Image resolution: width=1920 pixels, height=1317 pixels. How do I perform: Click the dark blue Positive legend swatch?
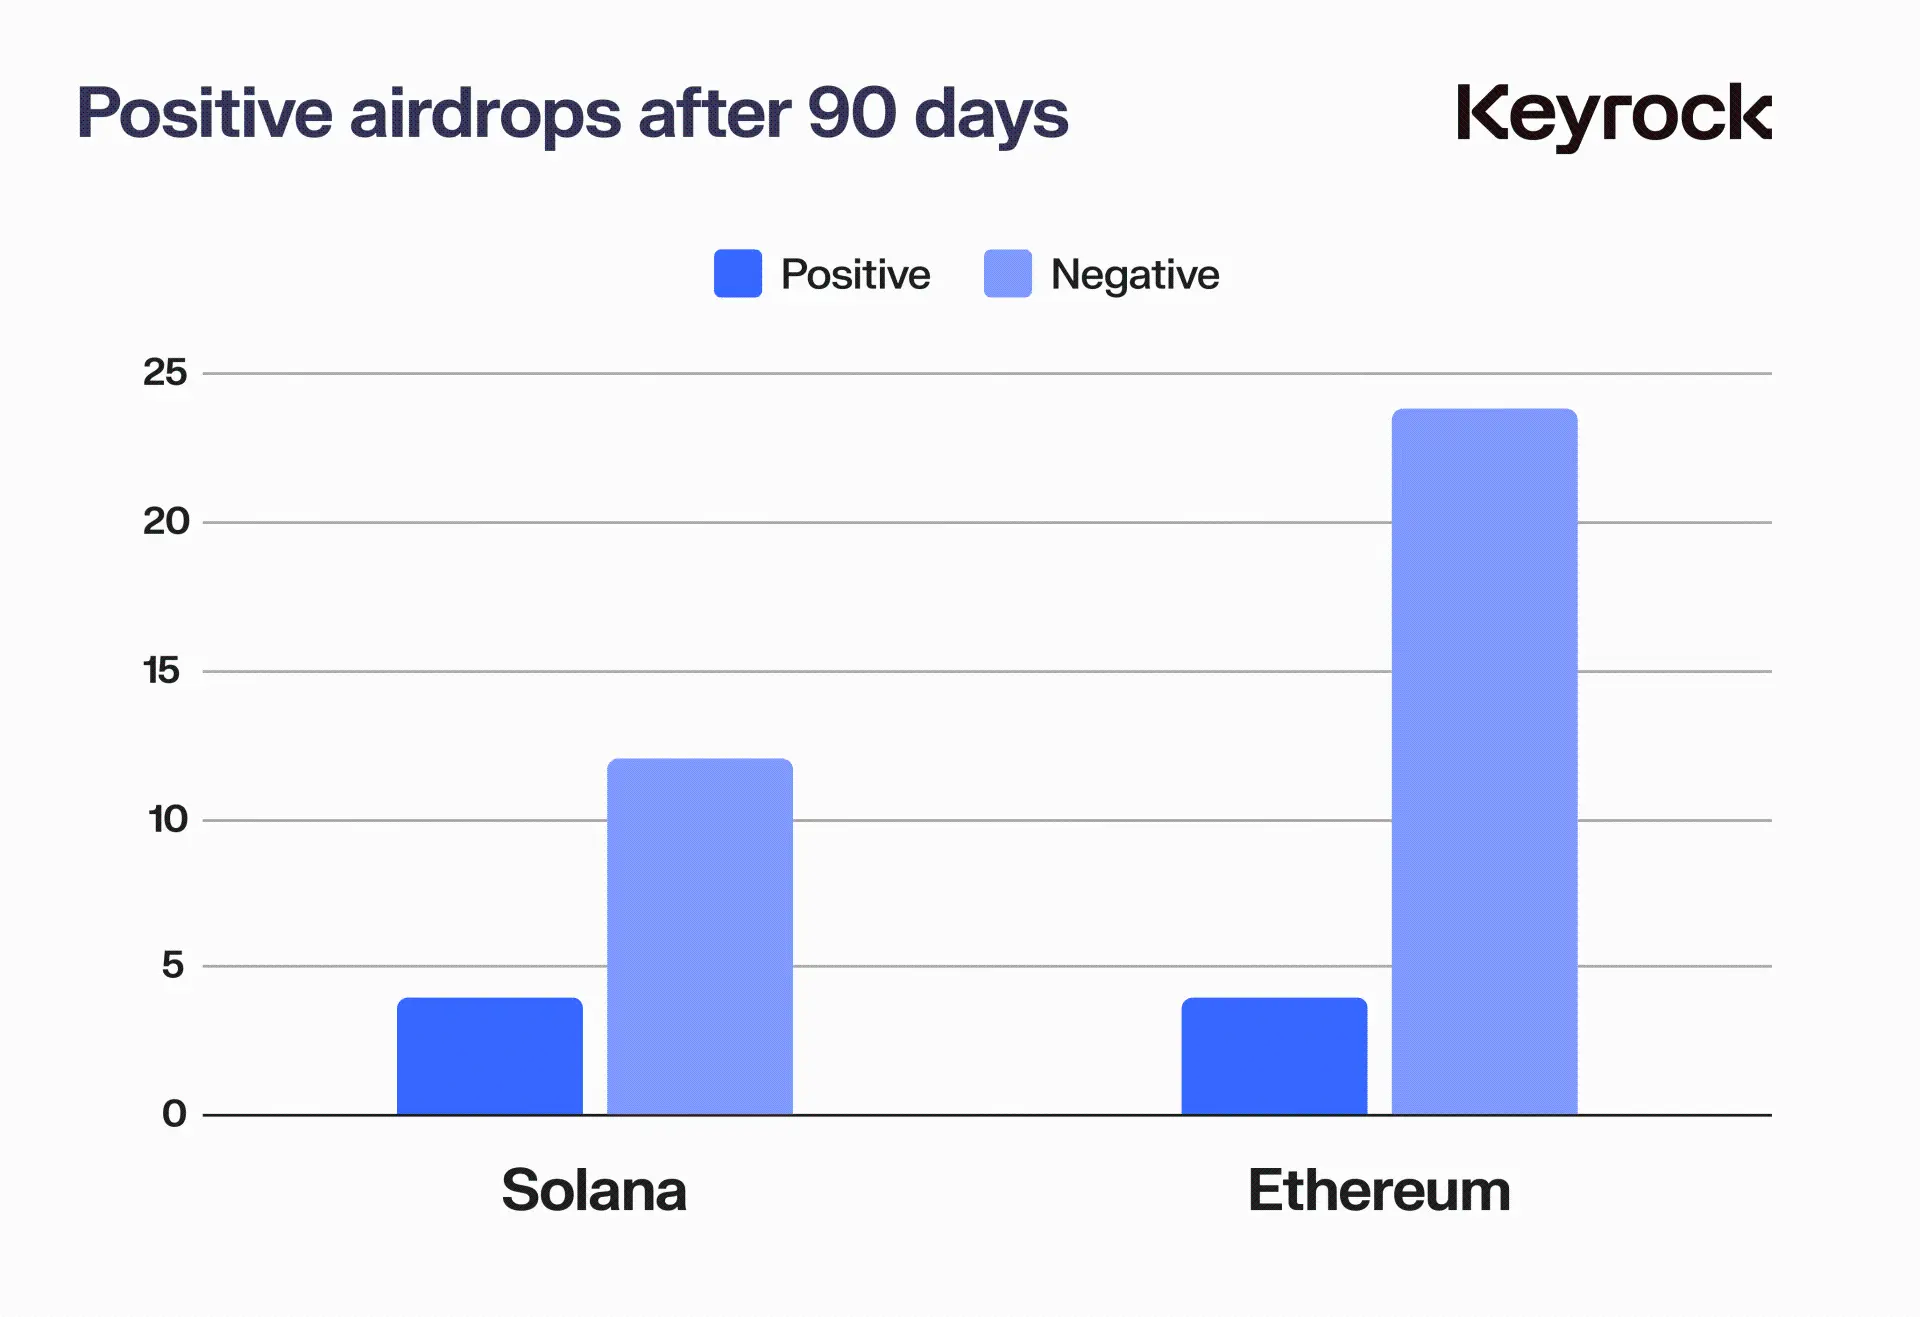coord(737,273)
